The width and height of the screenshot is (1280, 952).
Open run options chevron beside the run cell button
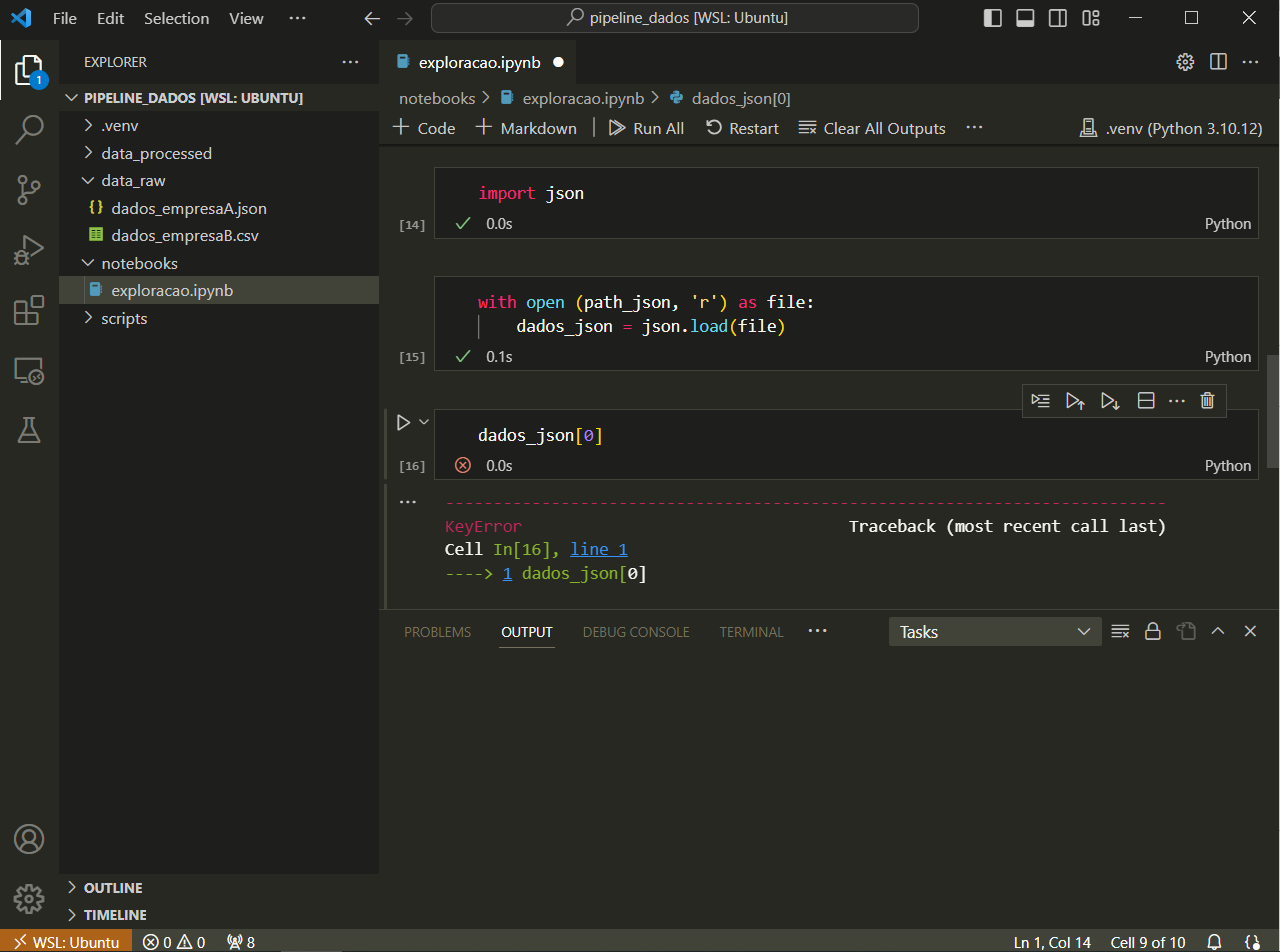[424, 422]
